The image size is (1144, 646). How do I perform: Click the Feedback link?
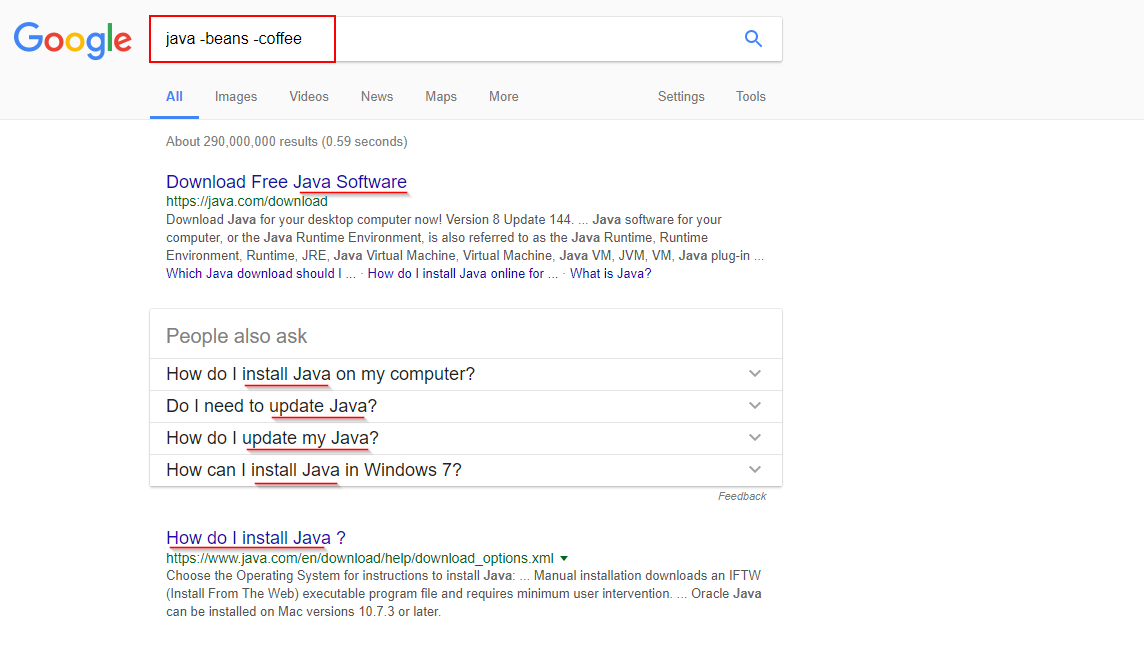(x=742, y=496)
